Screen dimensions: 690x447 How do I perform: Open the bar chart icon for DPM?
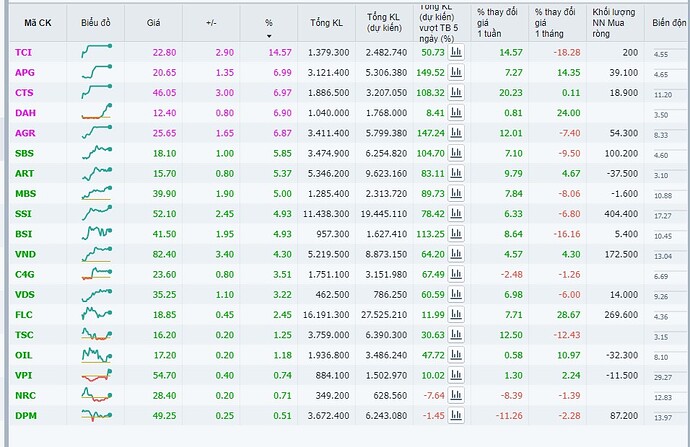click(x=456, y=415)
